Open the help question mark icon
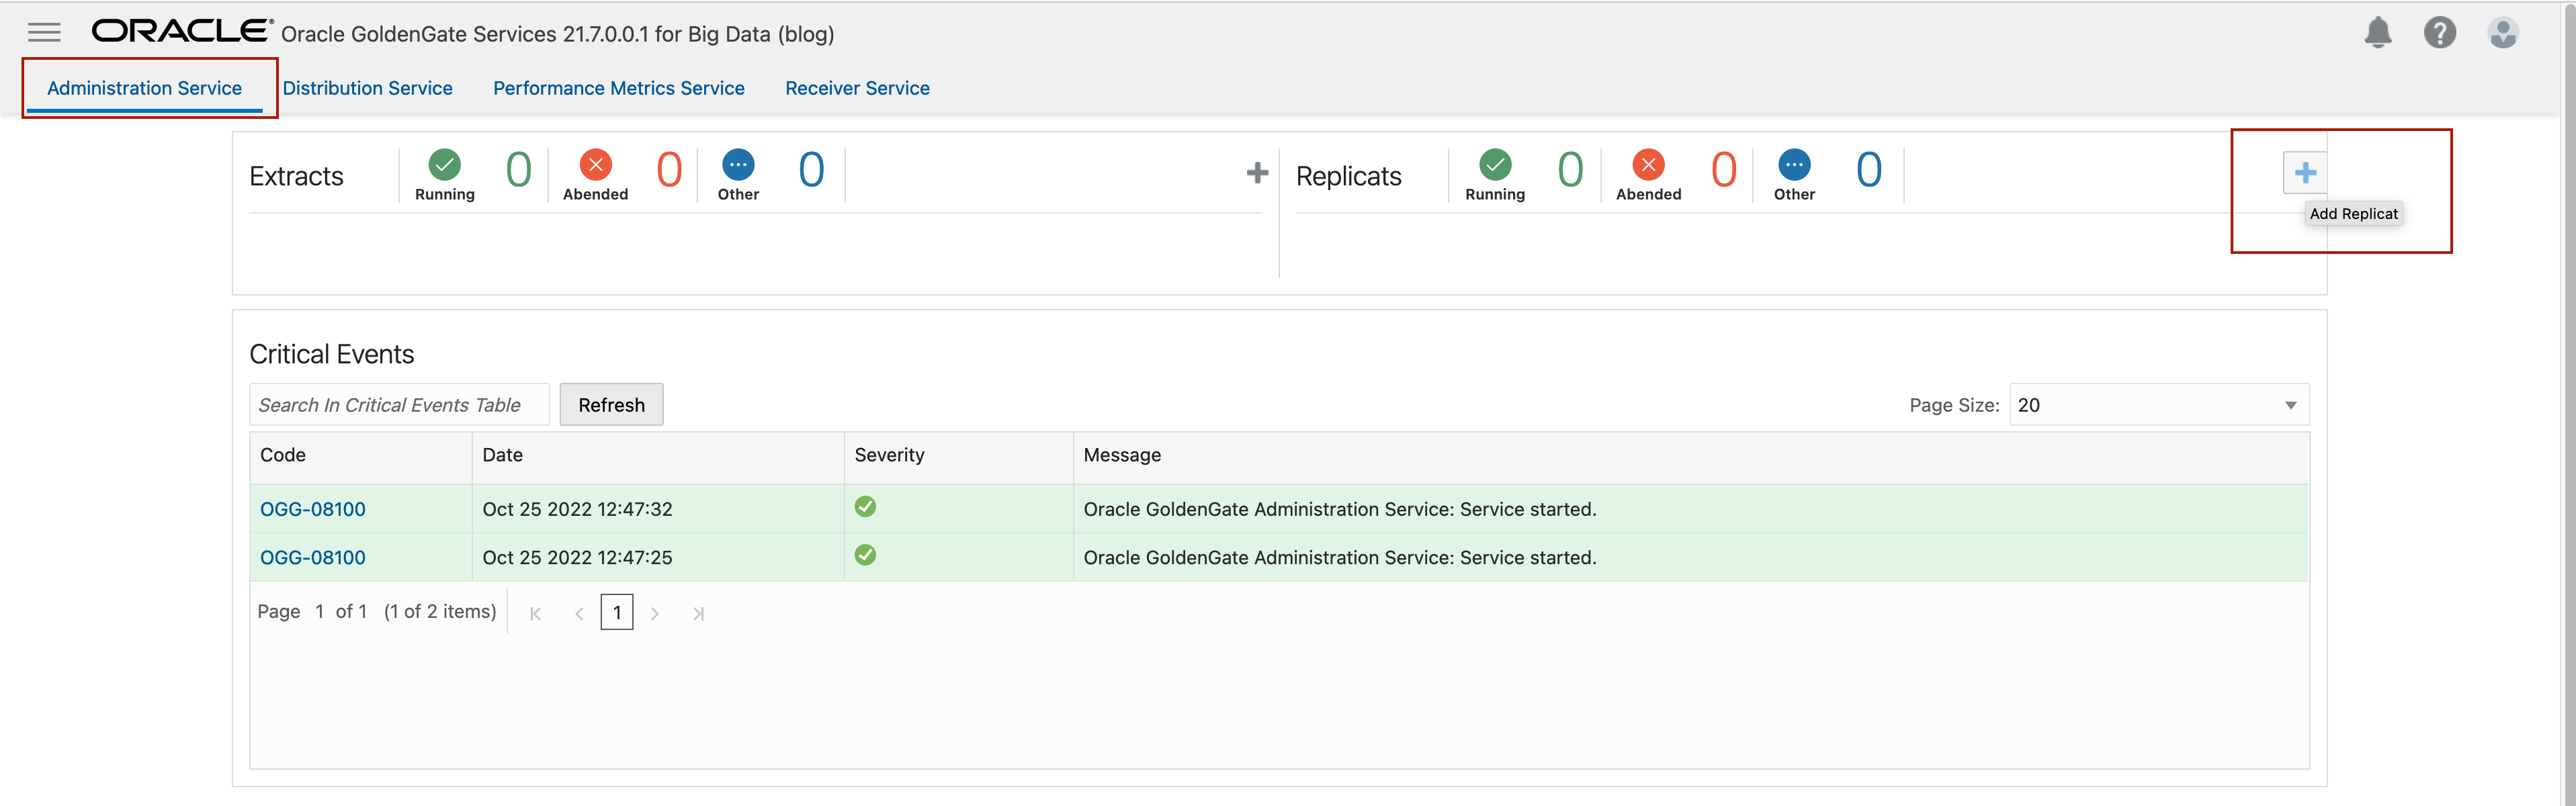This screenshot has height=806, width=2576. (2439, 33)
